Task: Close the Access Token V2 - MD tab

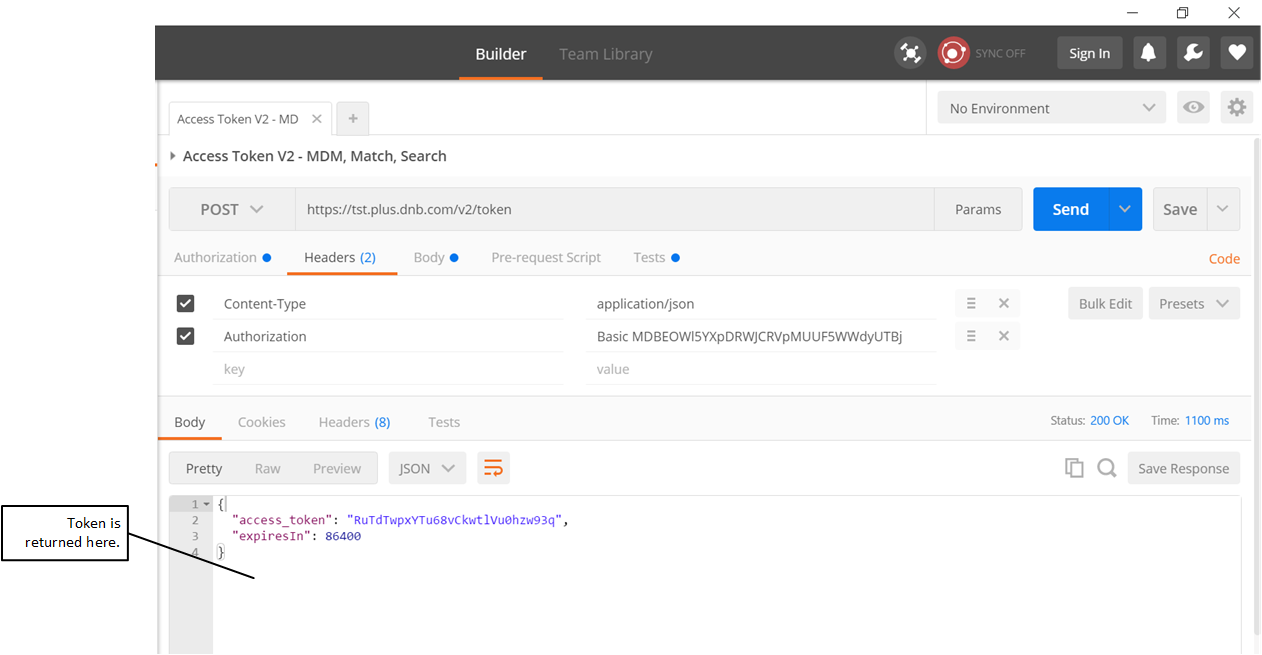Action: click(x=317, y=119)
